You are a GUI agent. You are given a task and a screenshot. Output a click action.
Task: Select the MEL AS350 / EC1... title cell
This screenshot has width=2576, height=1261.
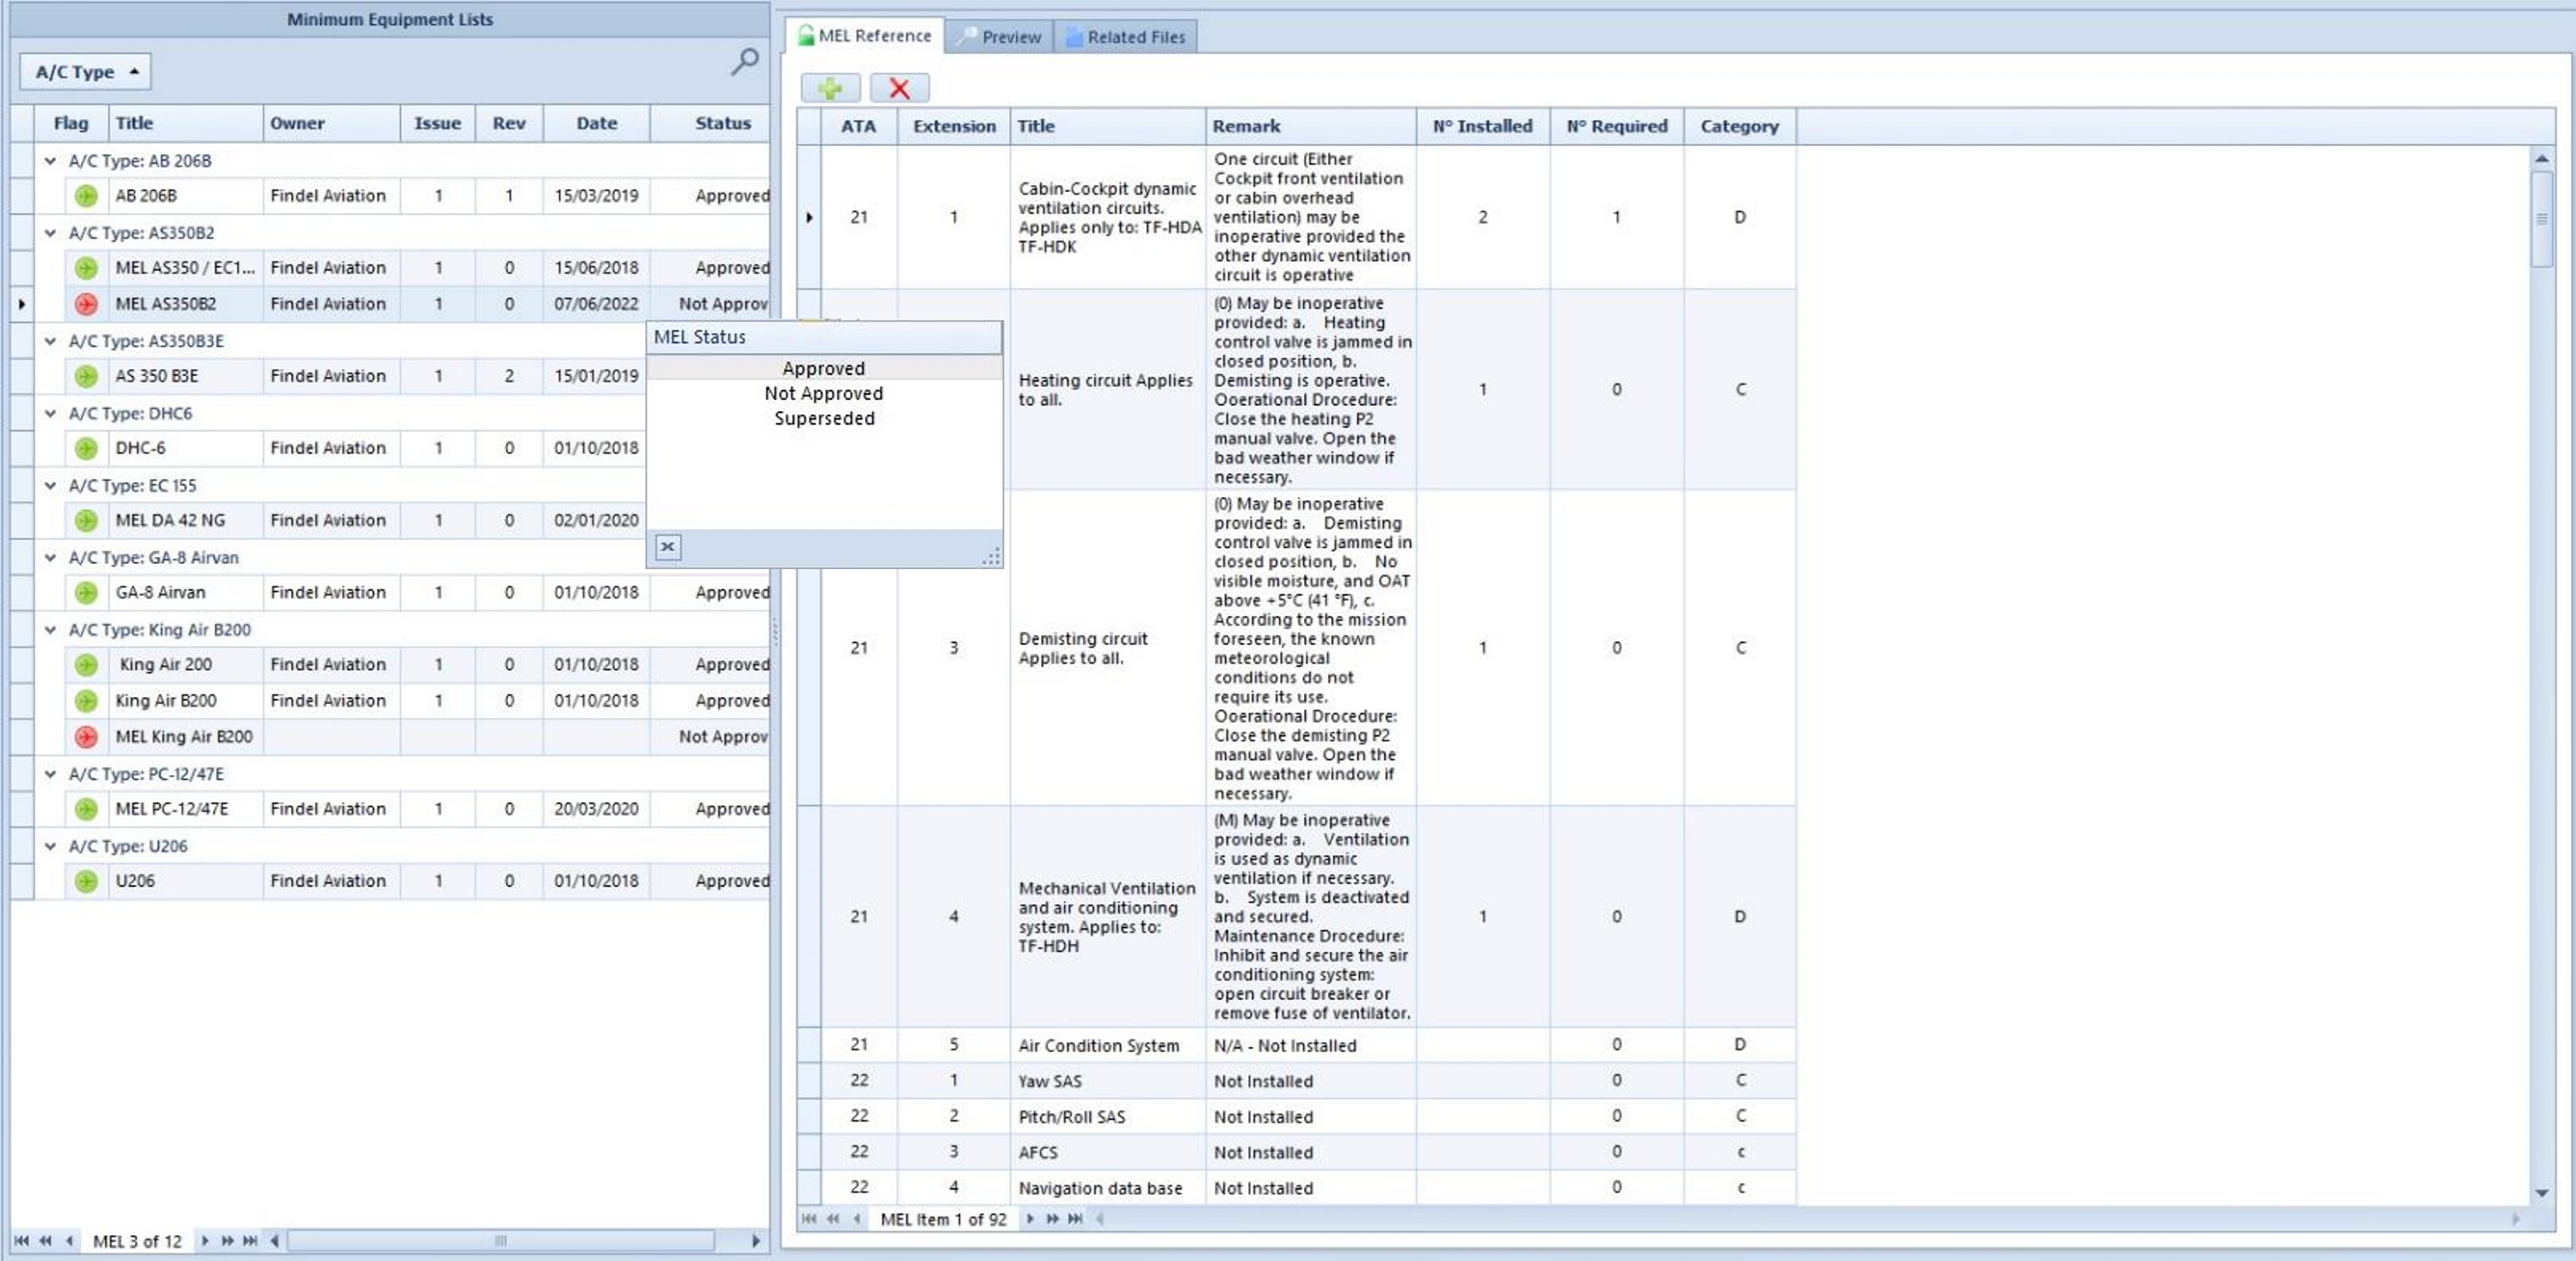[x=185, y=268]
